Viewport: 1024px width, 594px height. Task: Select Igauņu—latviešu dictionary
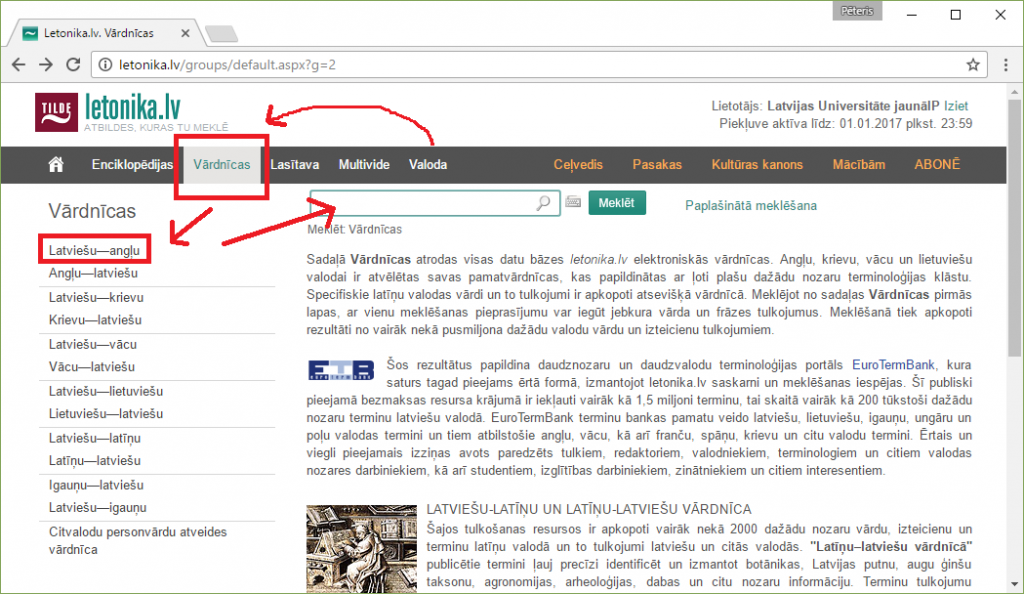coord(96,486)
